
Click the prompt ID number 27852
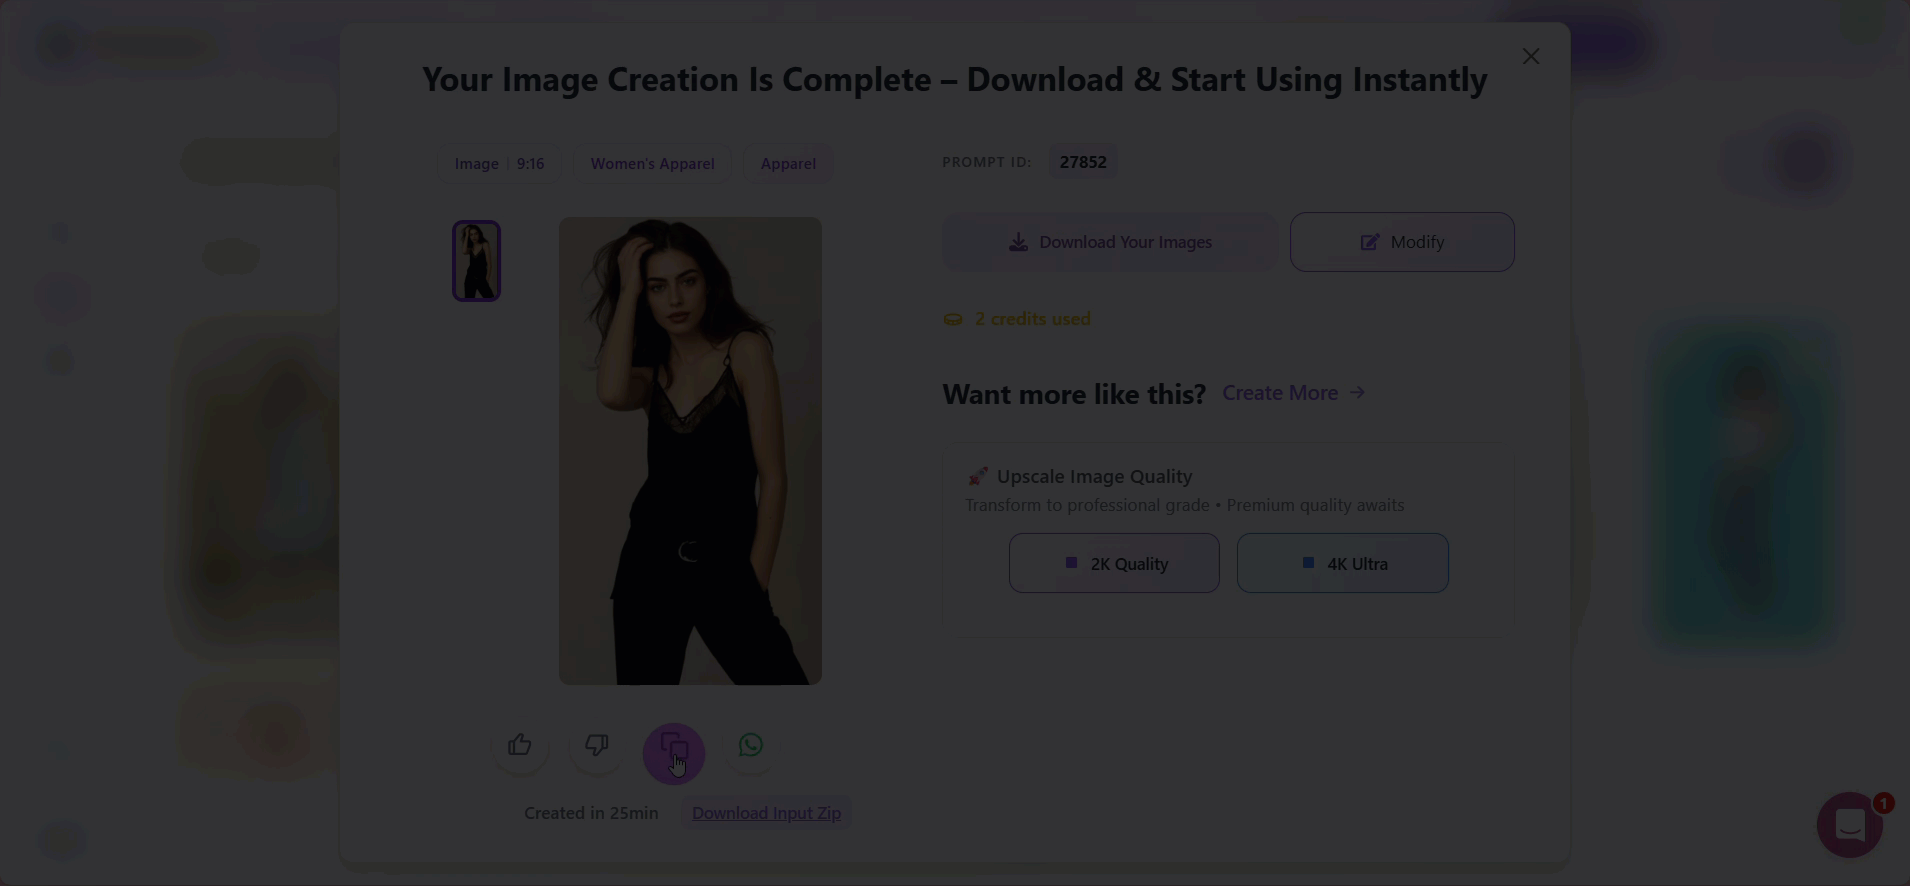click(1083, 162)
